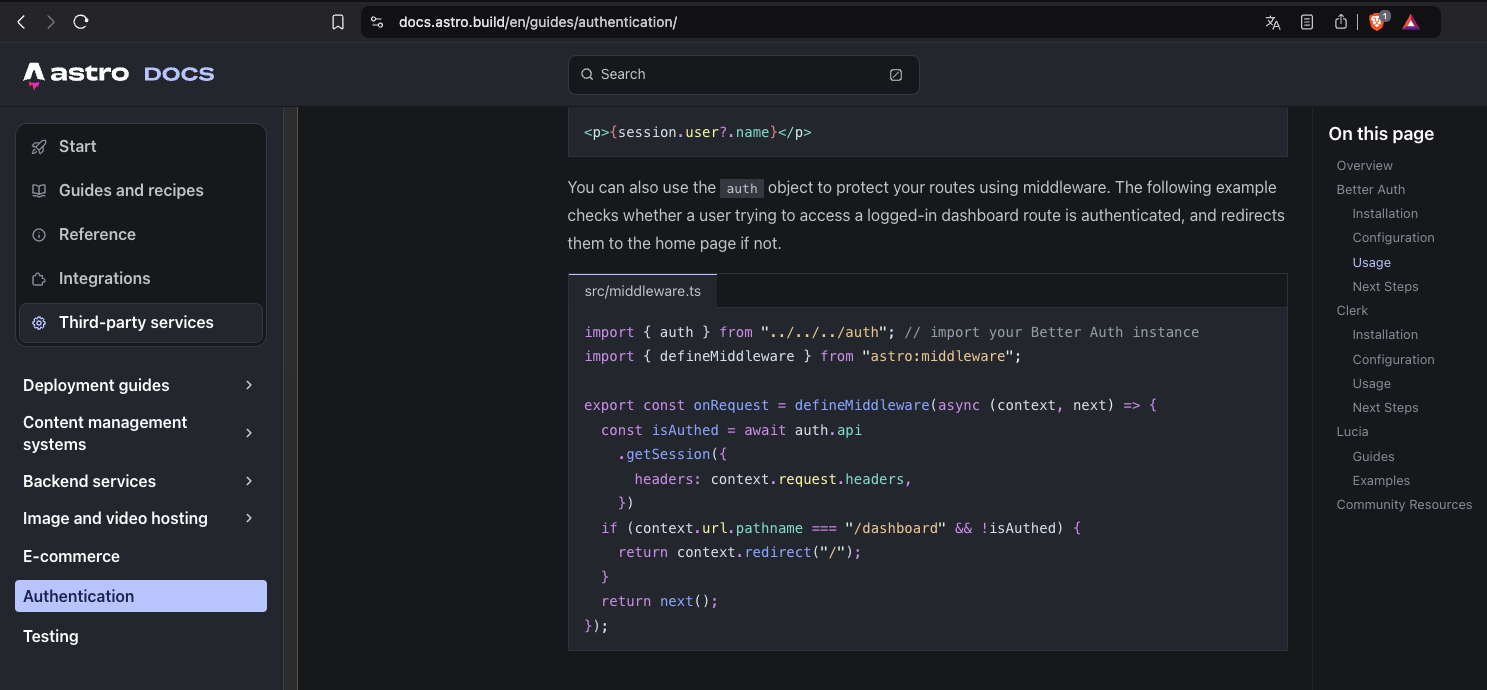Expand Image and video hosting section
Image resolution: width=1487 pixels, height=690 pixels.
249,518
